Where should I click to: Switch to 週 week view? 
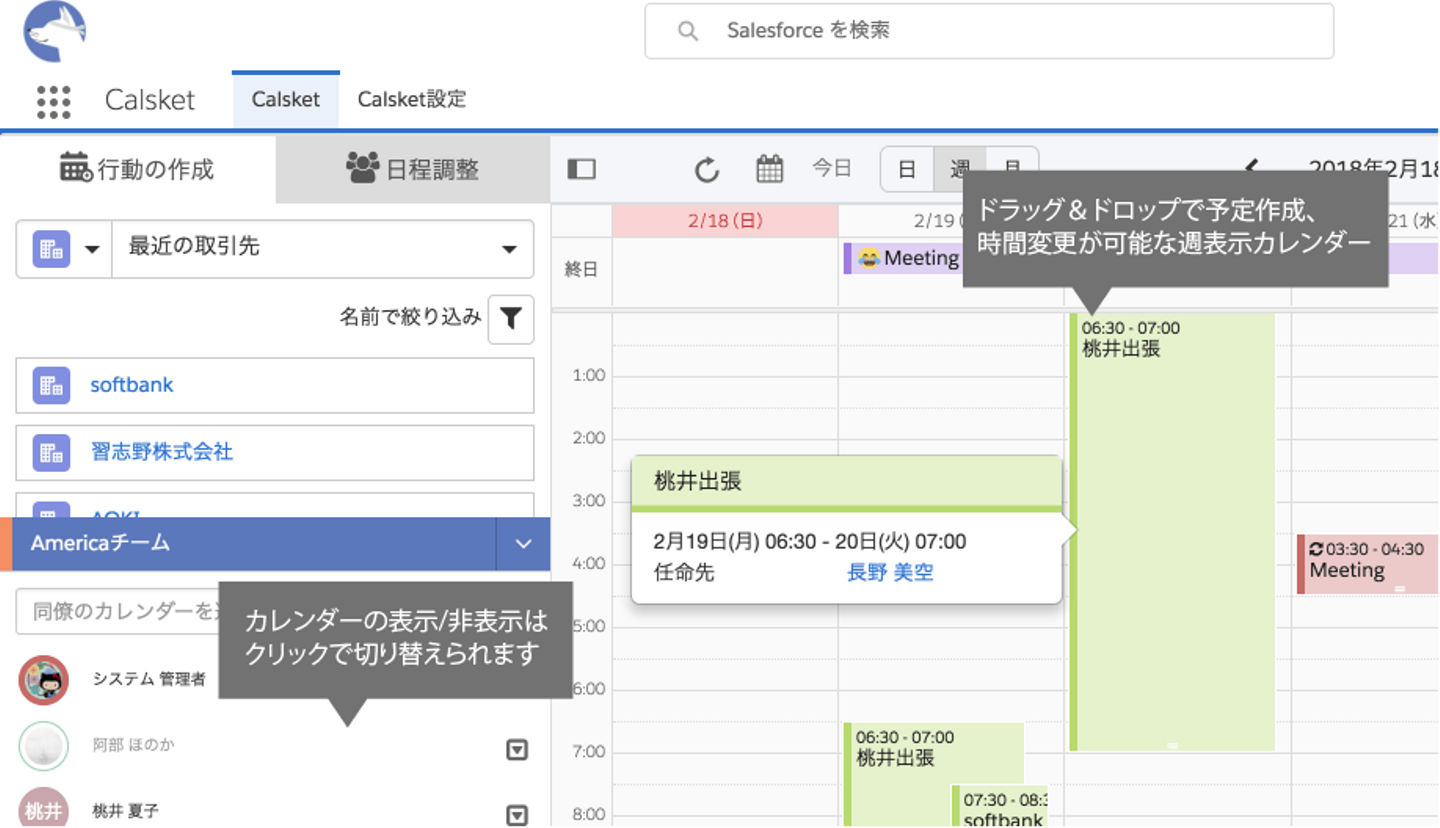point(960,169)
